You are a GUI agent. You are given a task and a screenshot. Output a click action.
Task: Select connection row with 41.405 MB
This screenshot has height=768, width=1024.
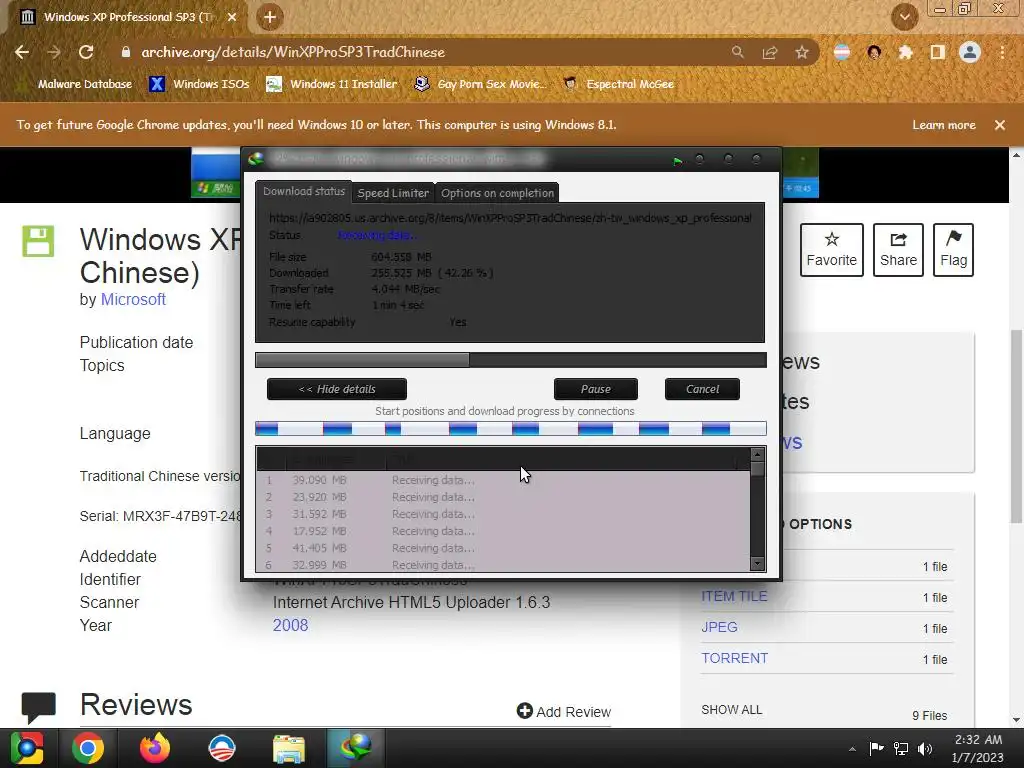pos(503,548)
